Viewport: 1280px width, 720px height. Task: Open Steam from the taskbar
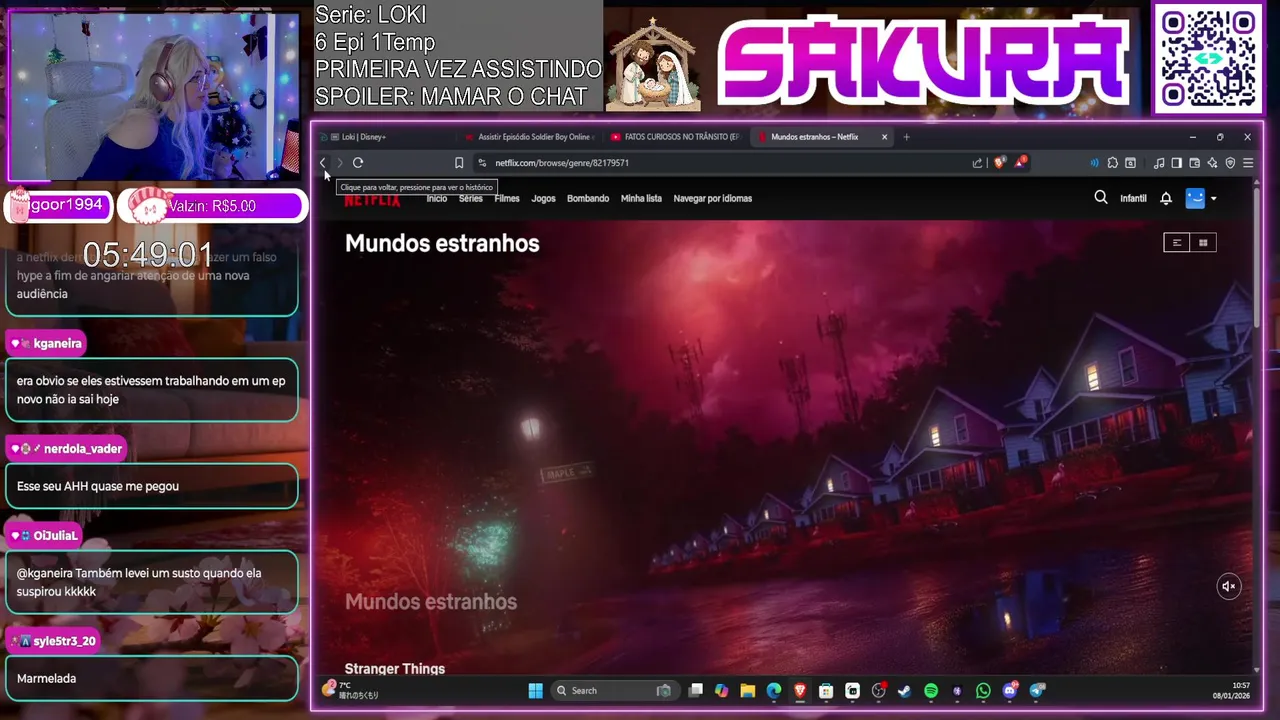(x=904, y=690)
